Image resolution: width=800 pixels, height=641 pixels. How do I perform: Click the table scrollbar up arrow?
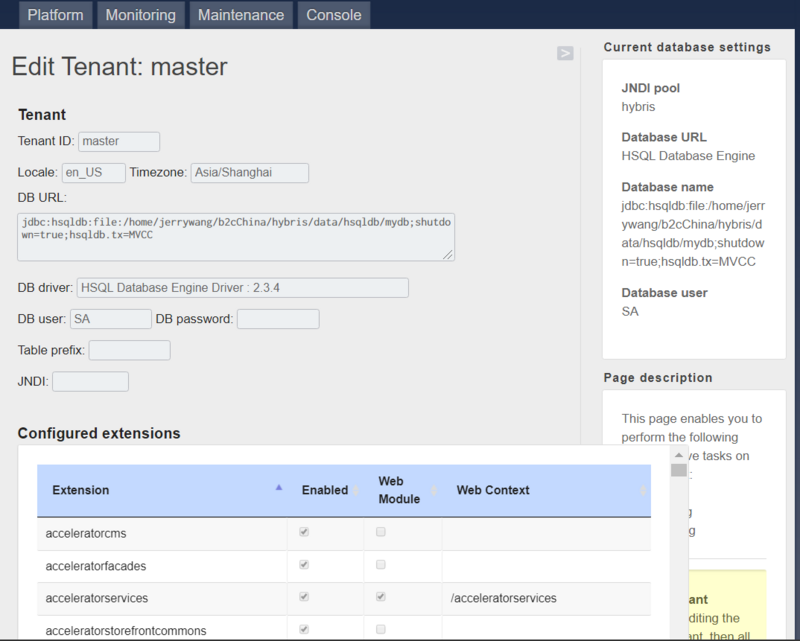pyautogui.click(x=679, y=455)
